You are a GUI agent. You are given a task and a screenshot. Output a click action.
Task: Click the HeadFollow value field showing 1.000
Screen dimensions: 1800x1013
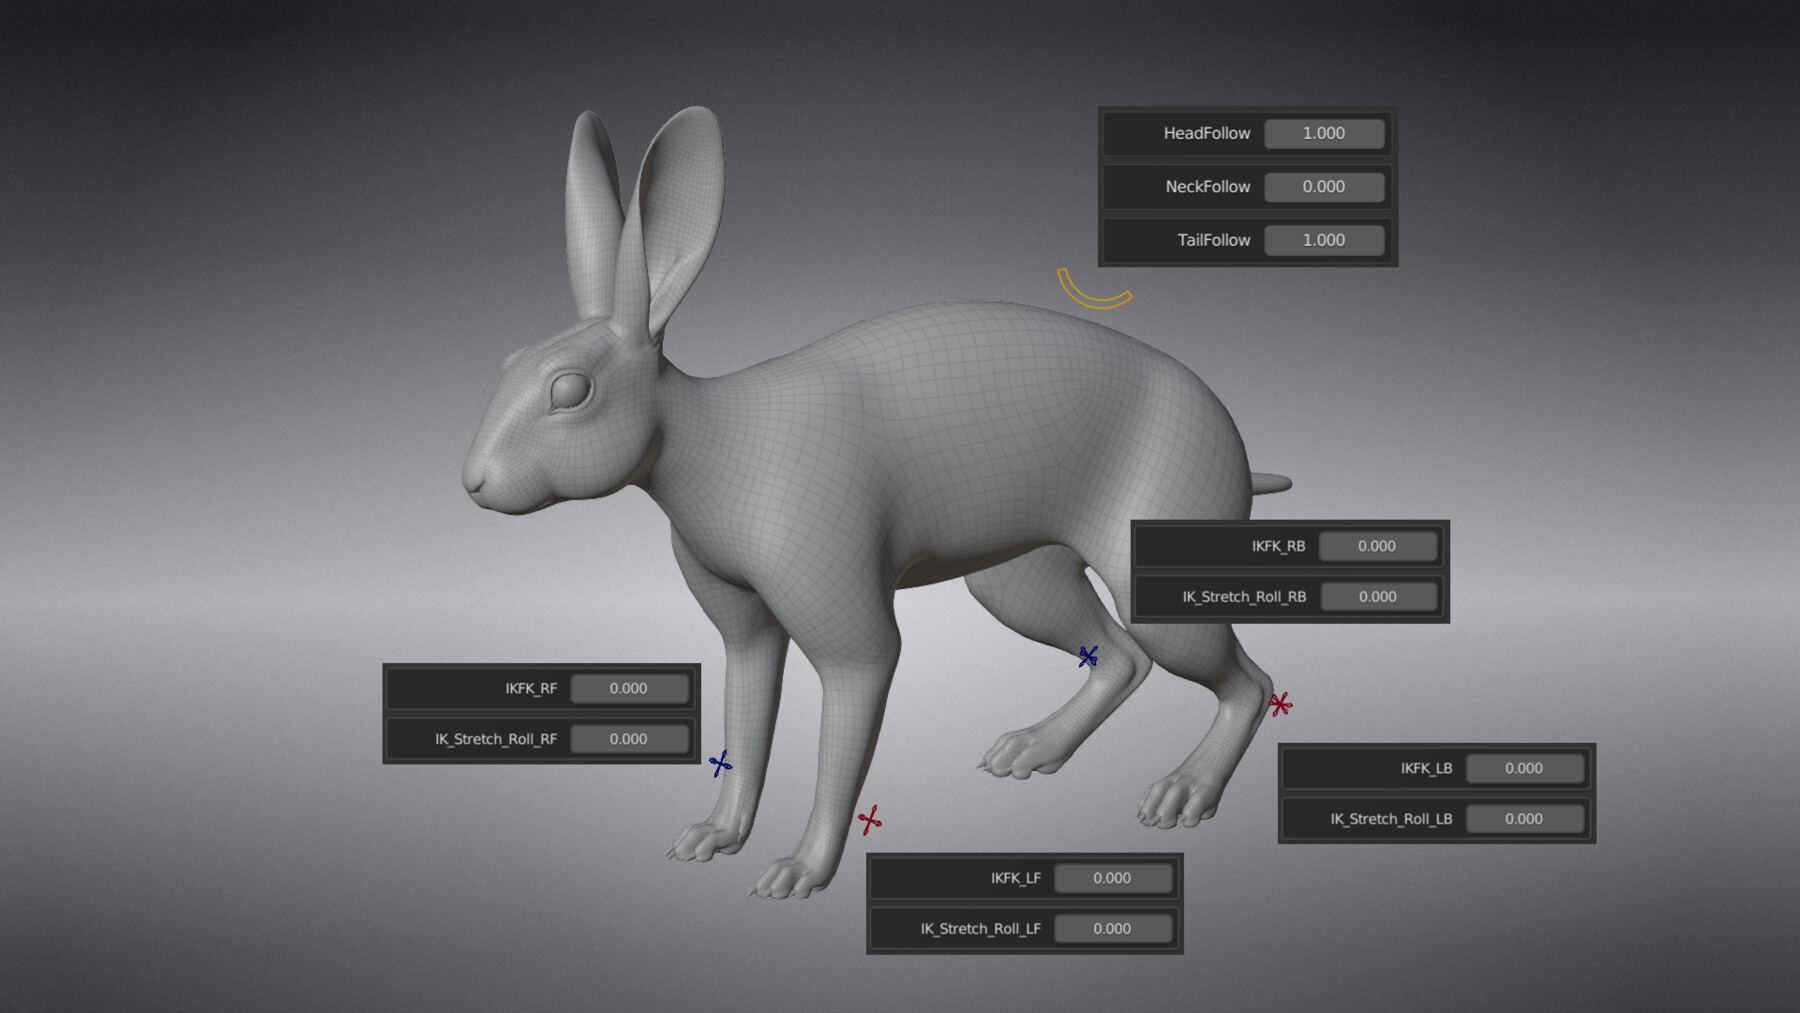1324,133
